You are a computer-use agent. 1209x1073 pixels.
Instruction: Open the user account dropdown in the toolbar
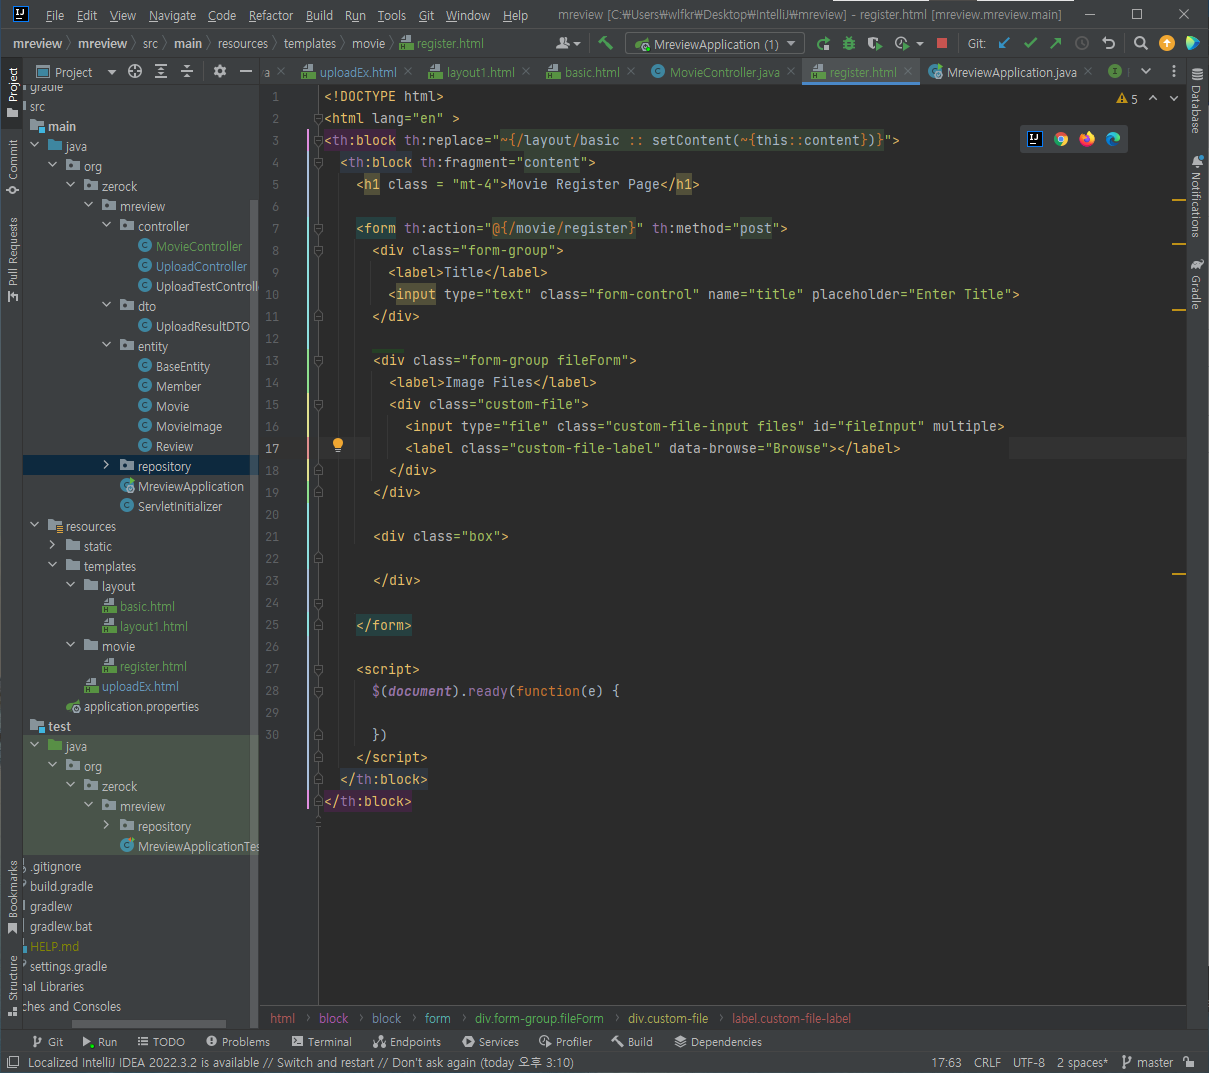point(568,43)
